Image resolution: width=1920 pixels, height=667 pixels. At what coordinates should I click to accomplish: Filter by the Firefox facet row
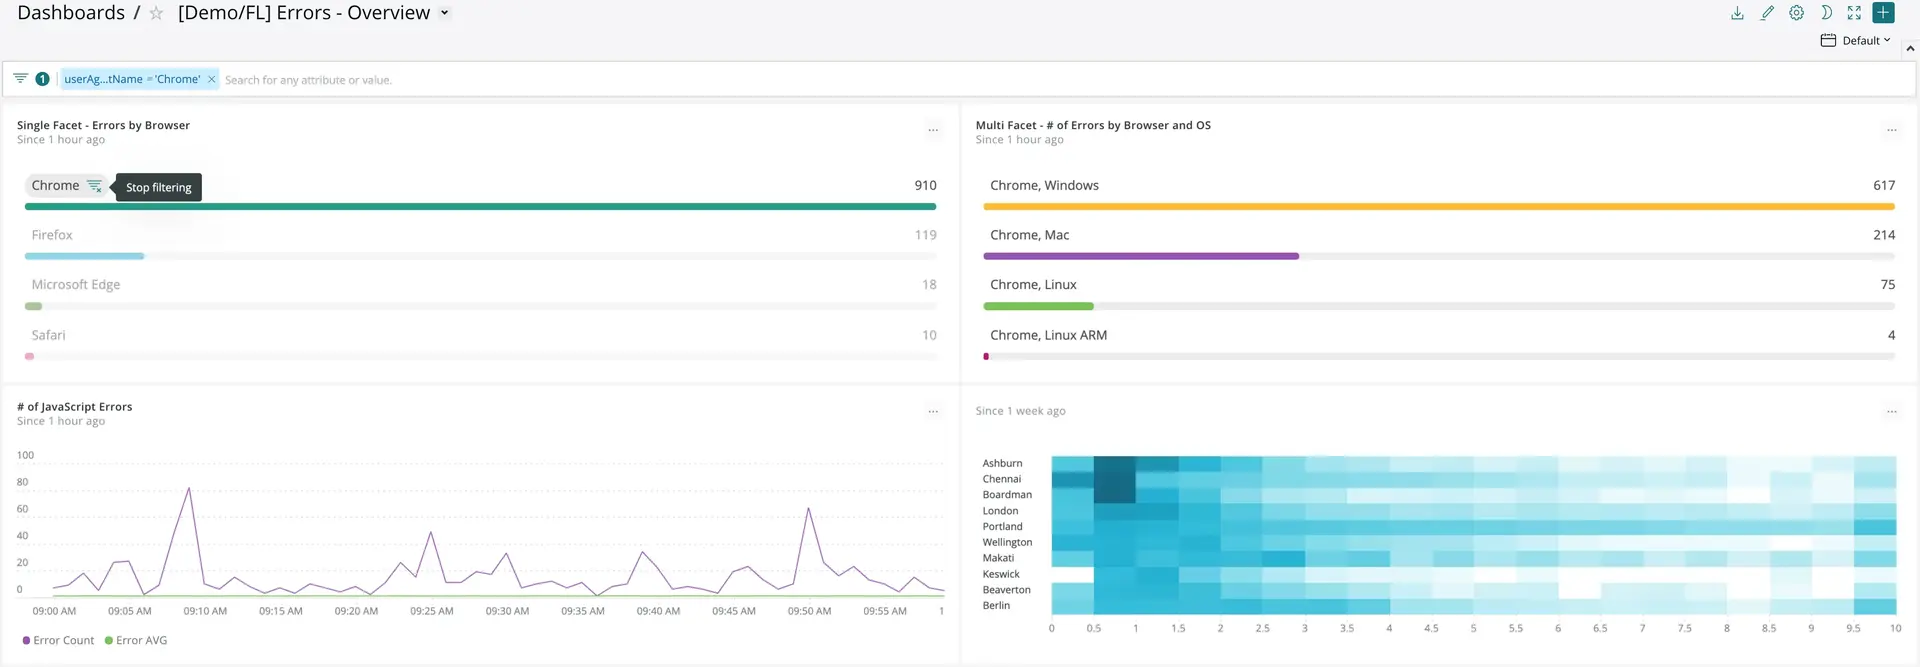52,235
